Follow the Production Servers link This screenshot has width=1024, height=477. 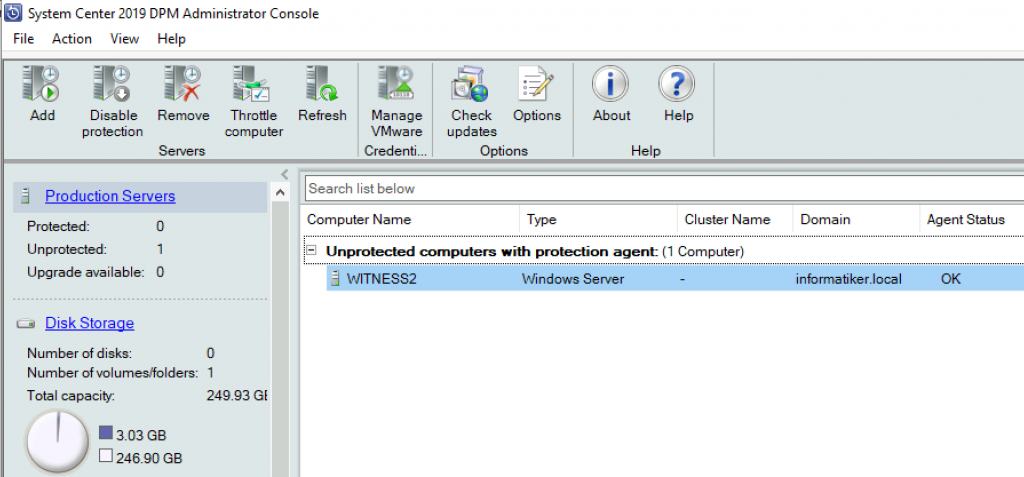pyautogui.click(x=110, y=196)
